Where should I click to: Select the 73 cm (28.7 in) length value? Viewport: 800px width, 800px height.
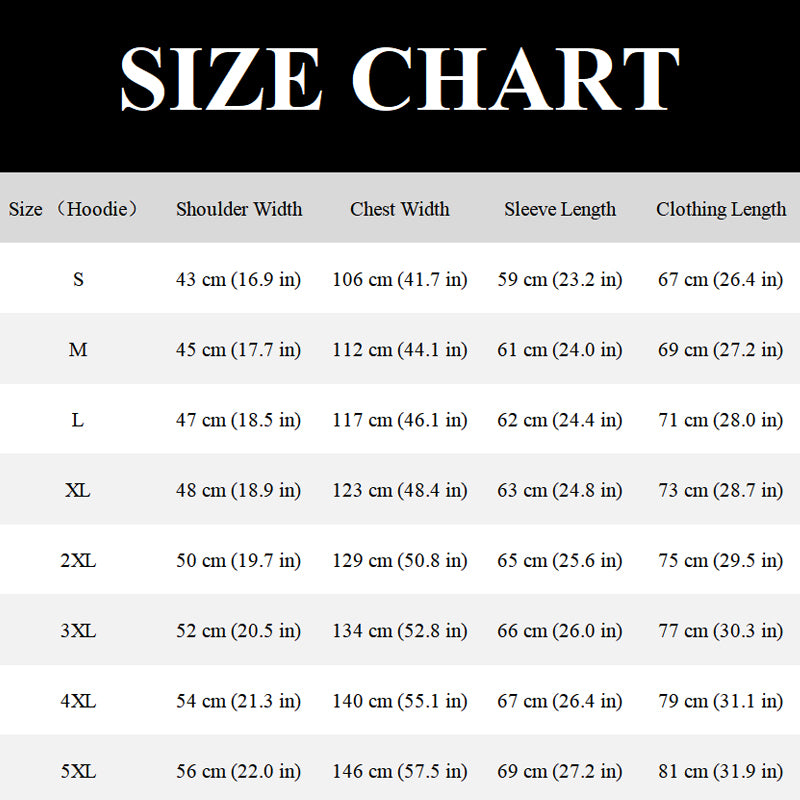721,491
